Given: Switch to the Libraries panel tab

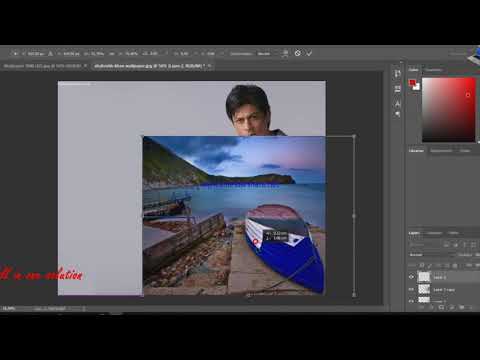Looking at the screenshot, I should pos(416,151).
